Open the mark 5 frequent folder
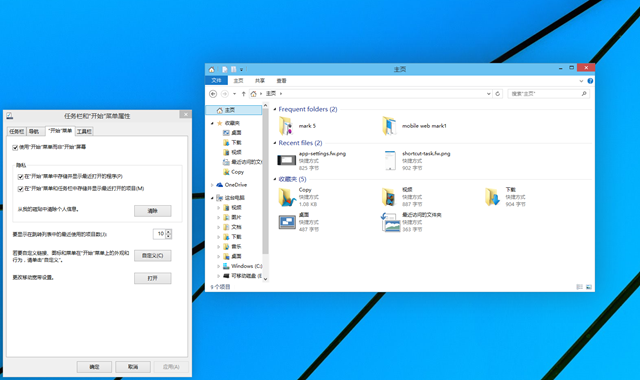Viewport: 640px width, 380px height. pyautogui.click(x=297, y=126)
